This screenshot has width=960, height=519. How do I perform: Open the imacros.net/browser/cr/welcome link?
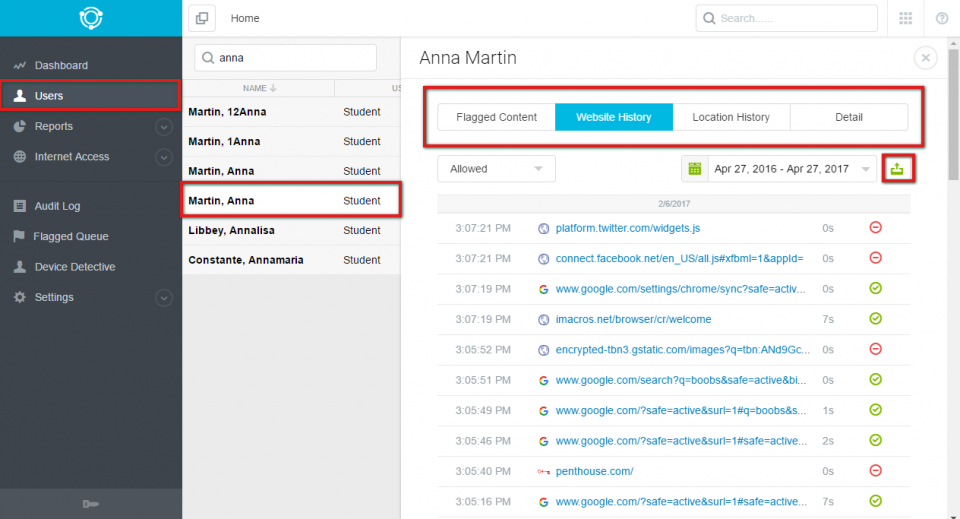tap(633, 319)
